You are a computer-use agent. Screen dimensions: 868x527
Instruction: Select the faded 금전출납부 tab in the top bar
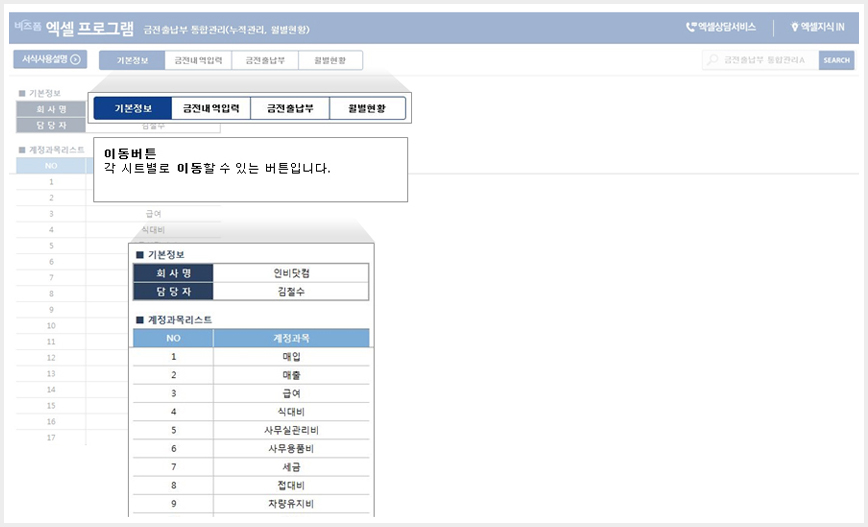[265, 60]
